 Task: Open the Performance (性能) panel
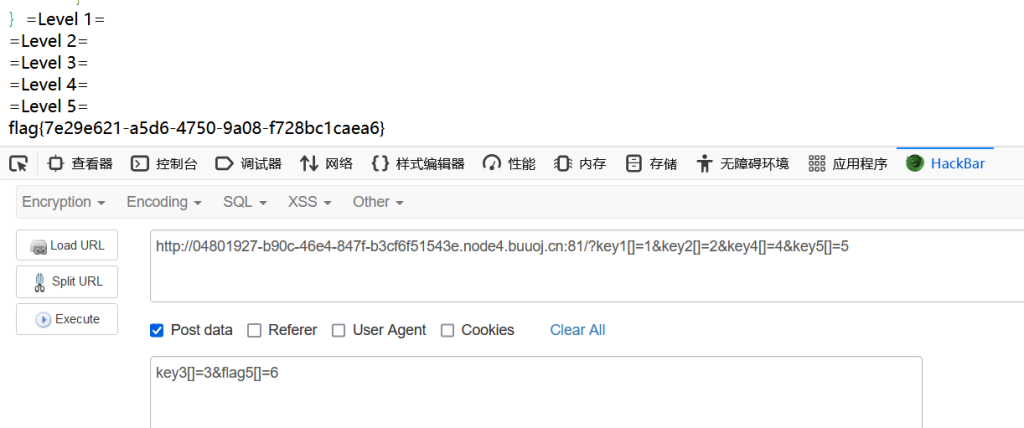(x=509, y=163)
